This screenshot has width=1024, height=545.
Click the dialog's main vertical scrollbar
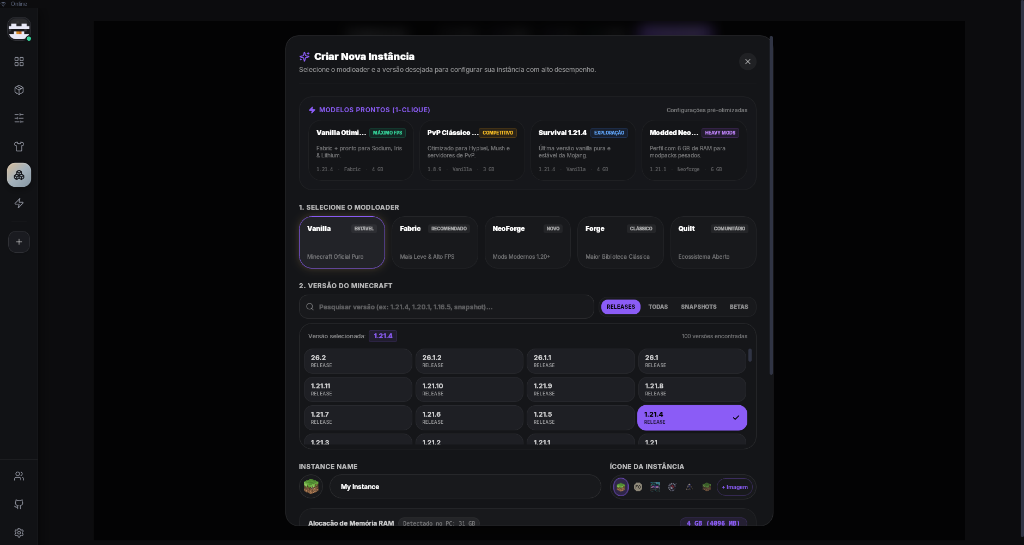coord(772,206)
